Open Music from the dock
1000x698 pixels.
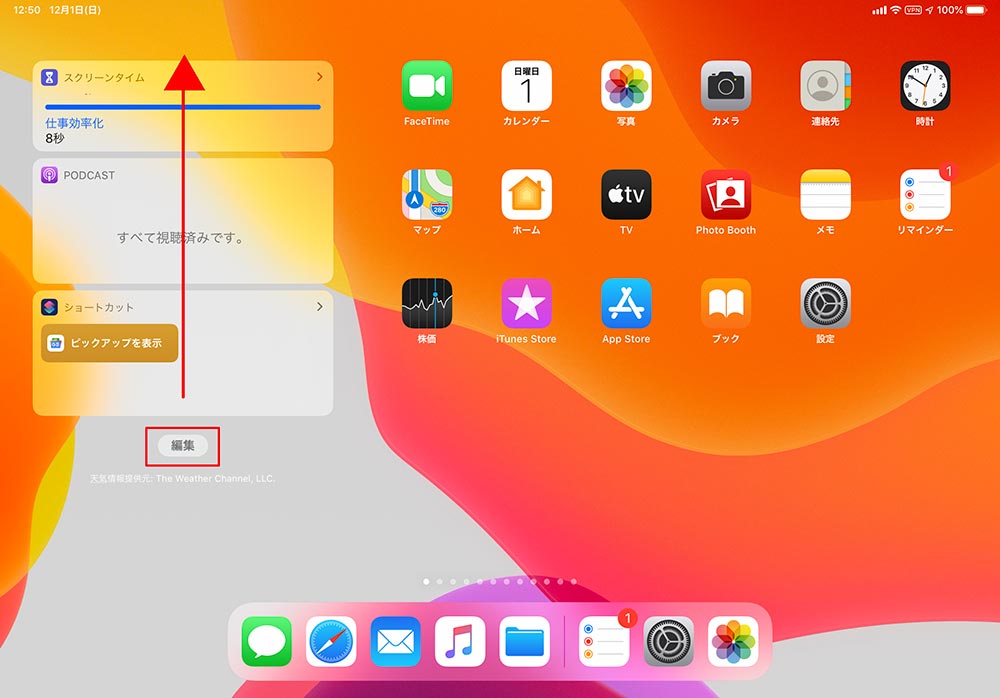(x=460, y=641)
